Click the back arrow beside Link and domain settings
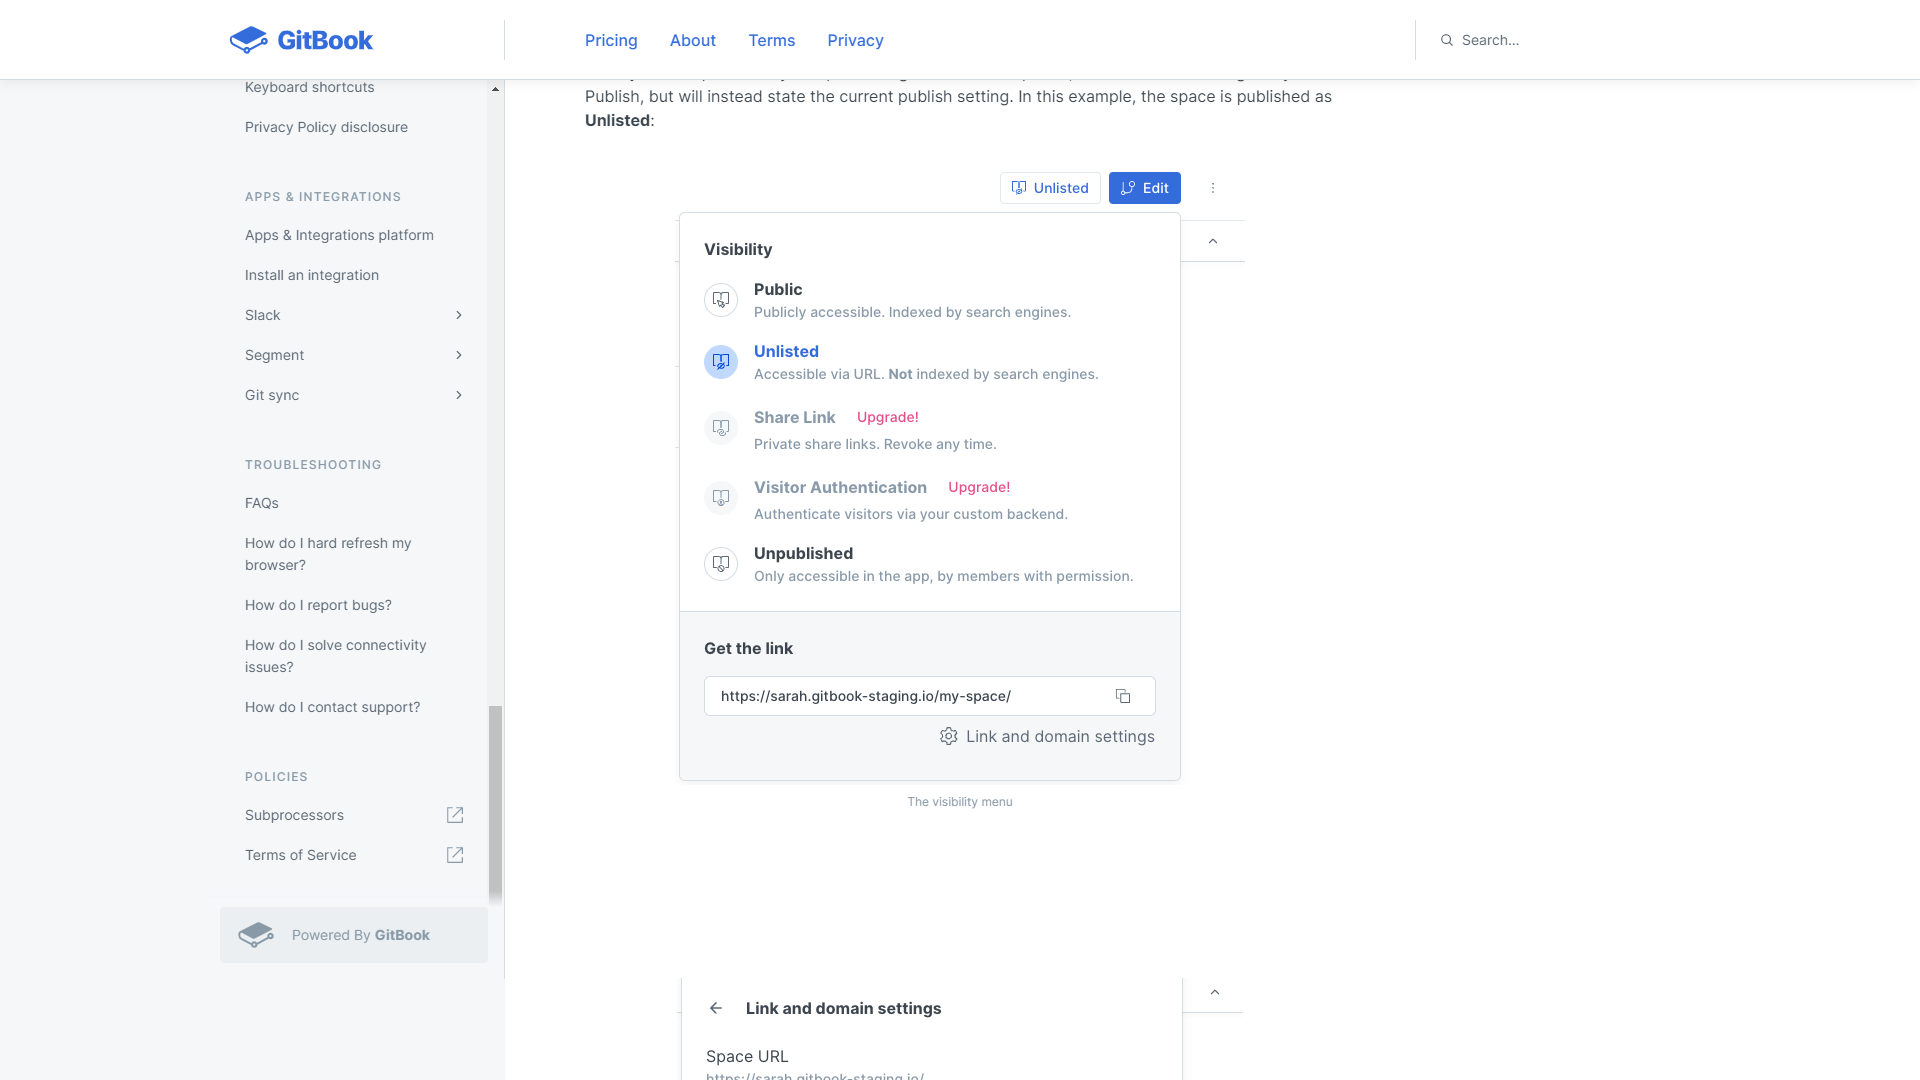 tap(716, 1008)
